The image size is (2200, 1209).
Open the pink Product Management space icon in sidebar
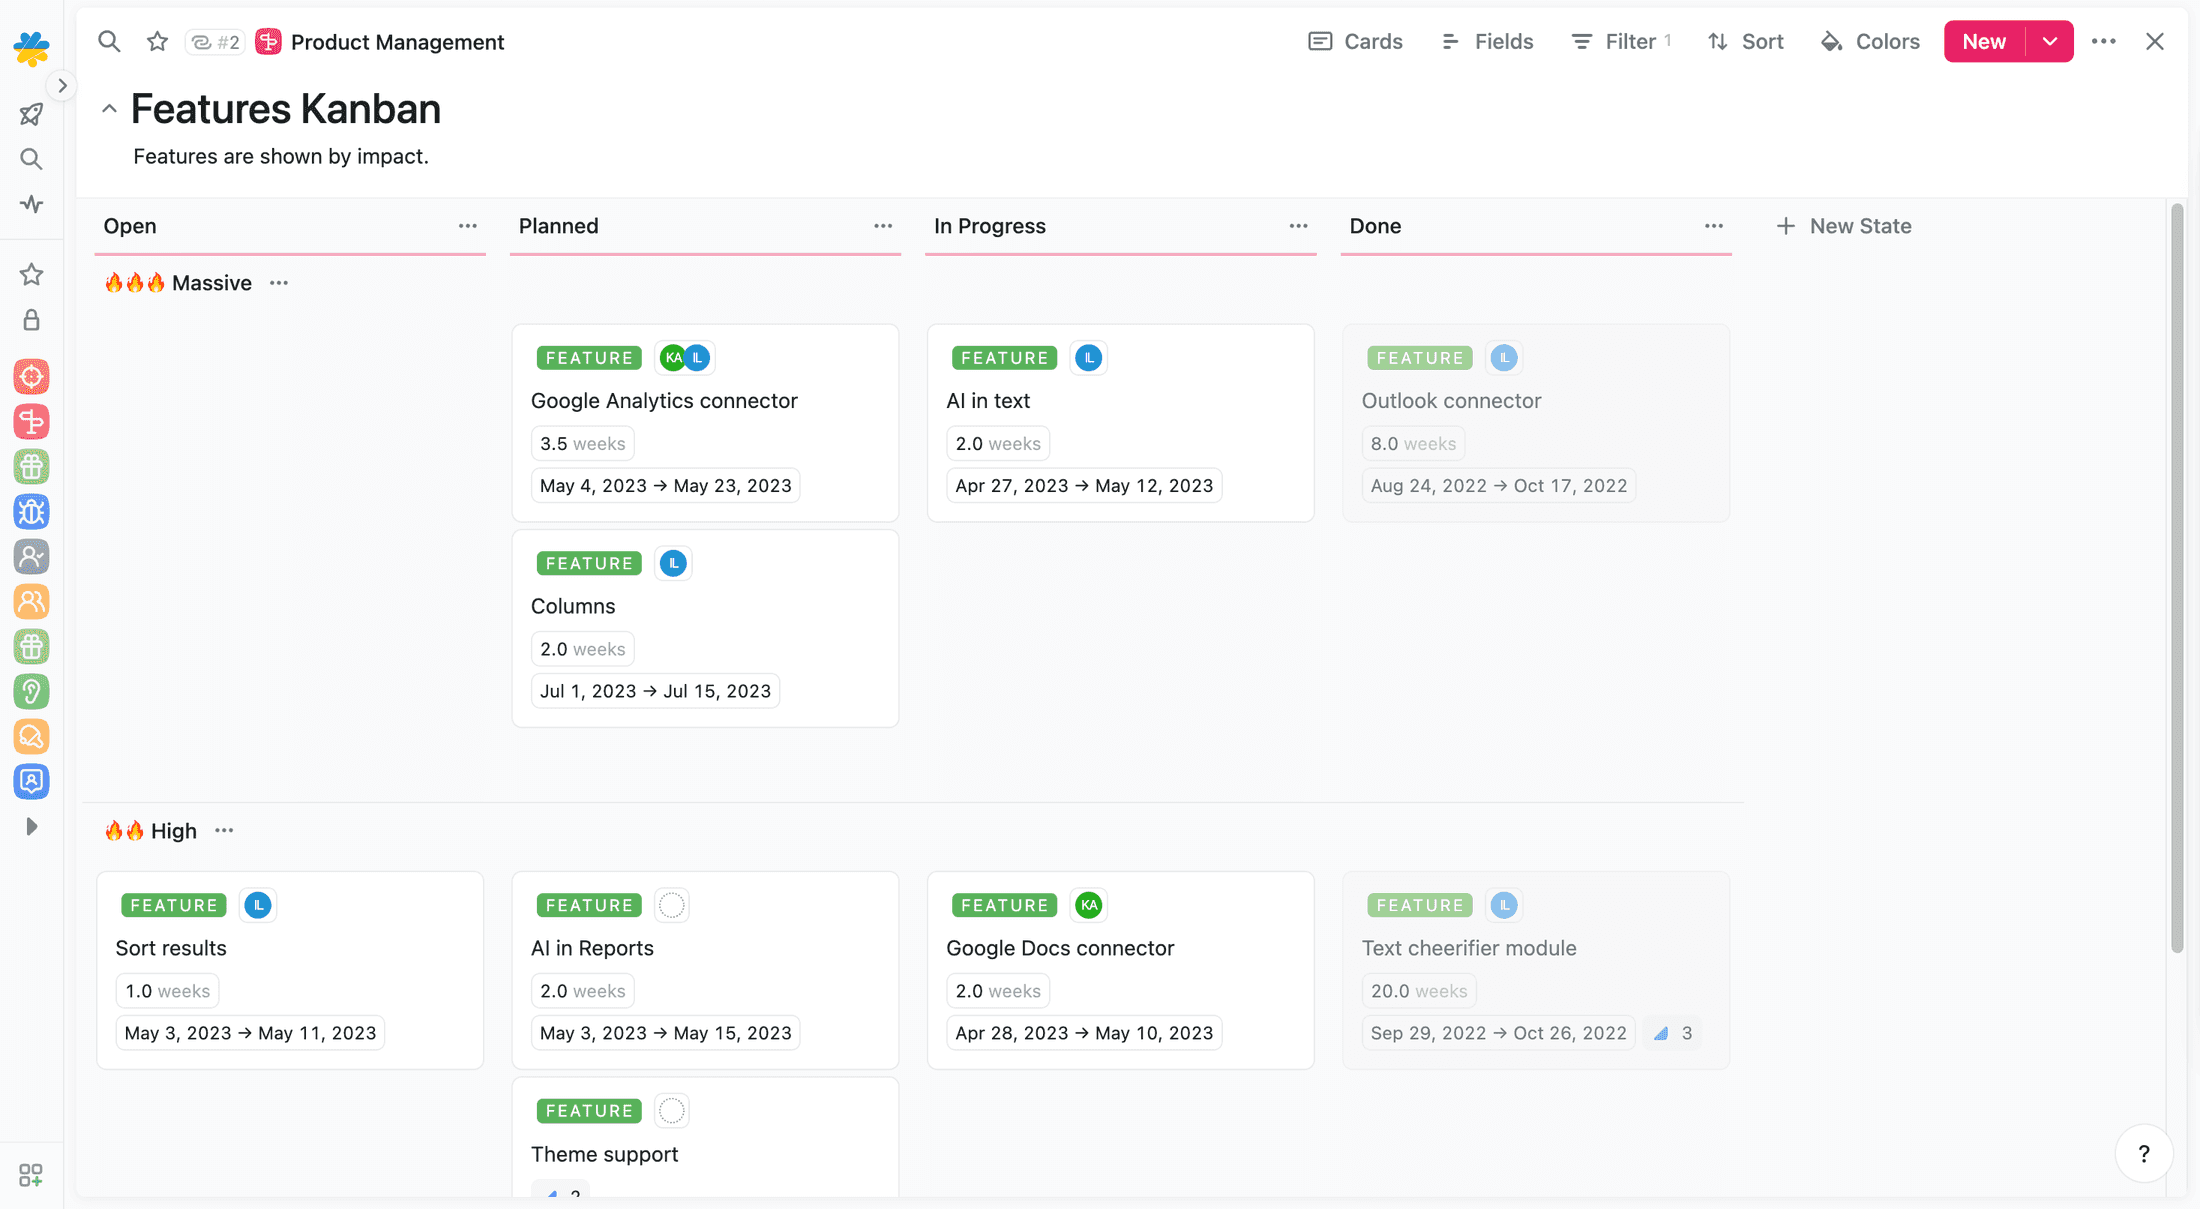31,422
